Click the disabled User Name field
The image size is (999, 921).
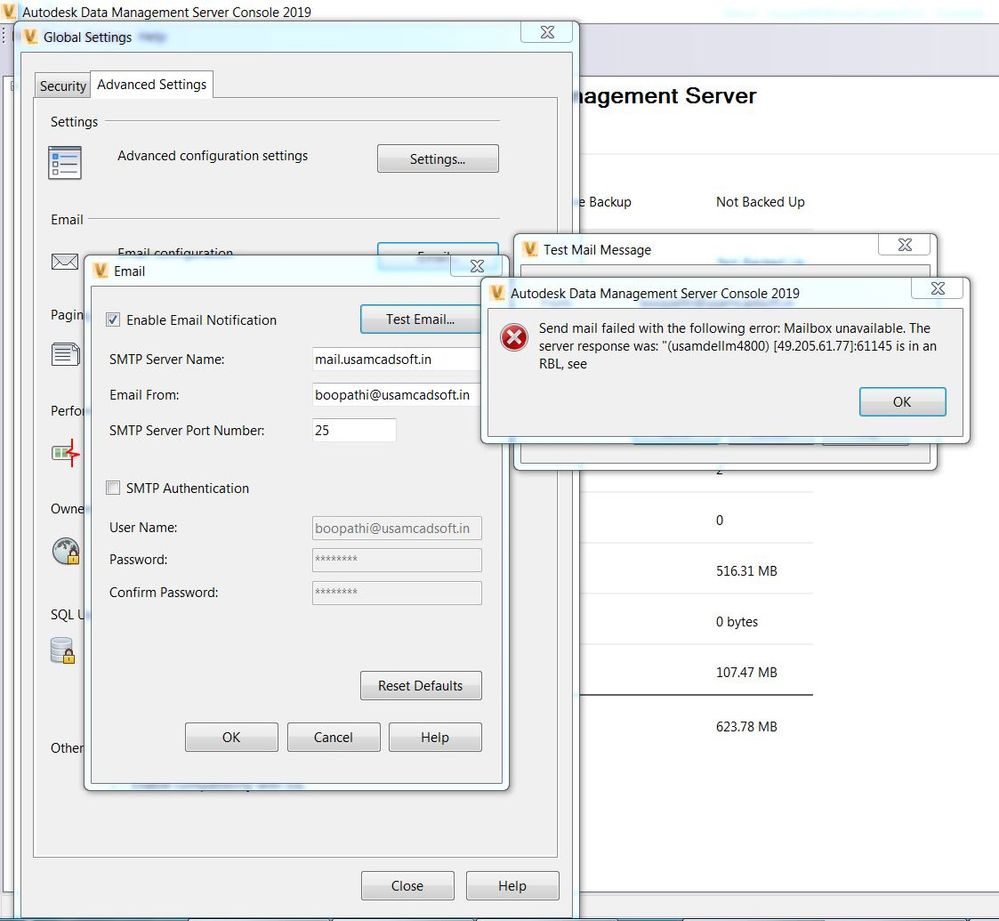pyautogui.click(x=397, y=528)
